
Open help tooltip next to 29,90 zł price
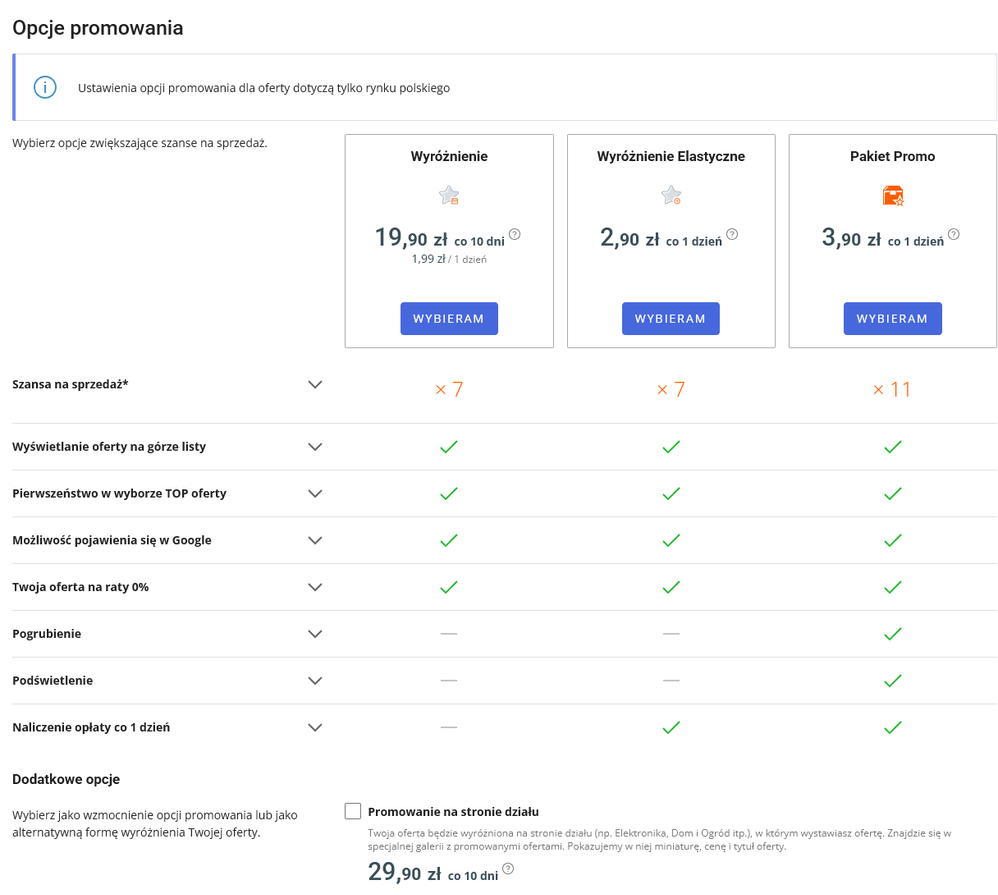(508, 868)
